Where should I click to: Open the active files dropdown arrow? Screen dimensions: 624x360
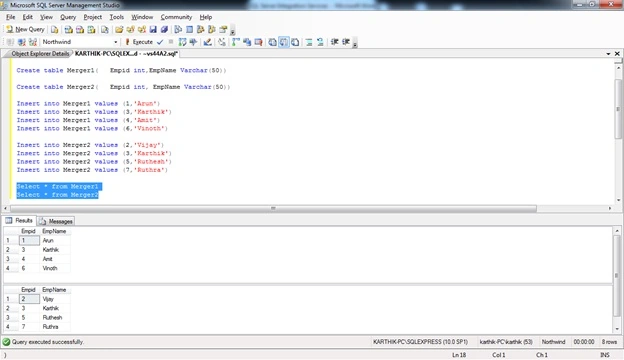pos(608,54)
